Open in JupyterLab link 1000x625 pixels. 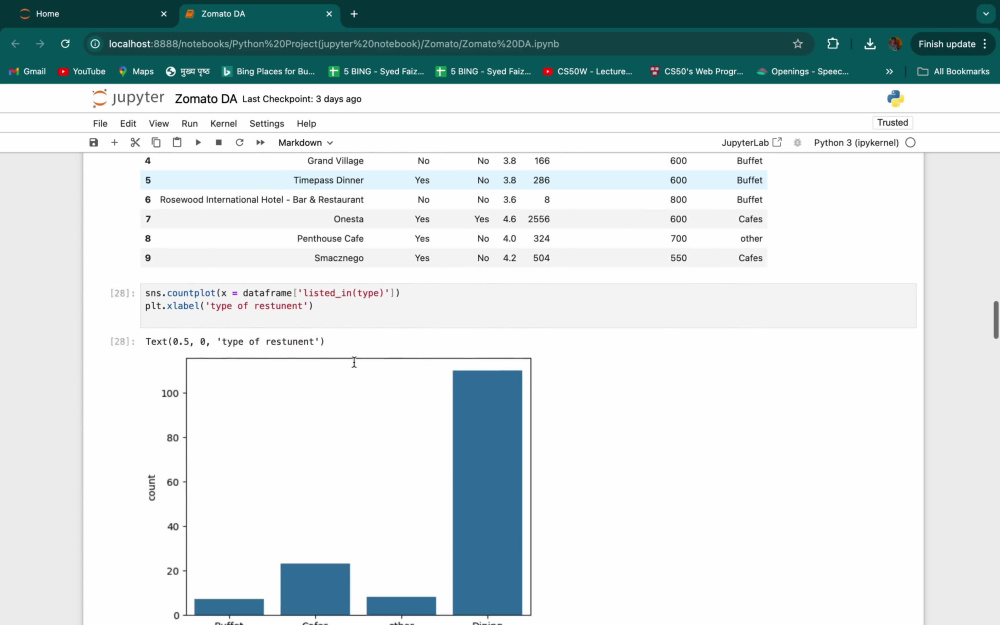click(x=751, y=143)
